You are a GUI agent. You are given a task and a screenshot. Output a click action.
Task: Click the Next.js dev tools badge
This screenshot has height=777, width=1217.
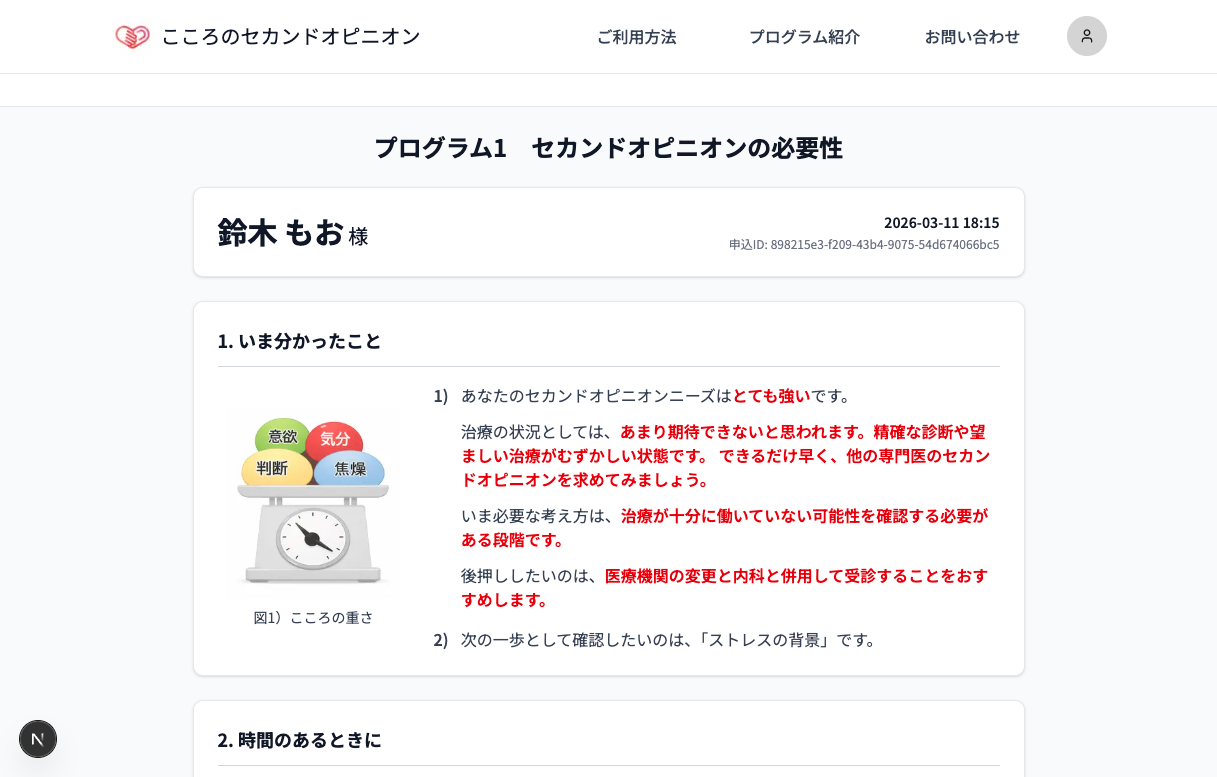(x=38, y=739)
